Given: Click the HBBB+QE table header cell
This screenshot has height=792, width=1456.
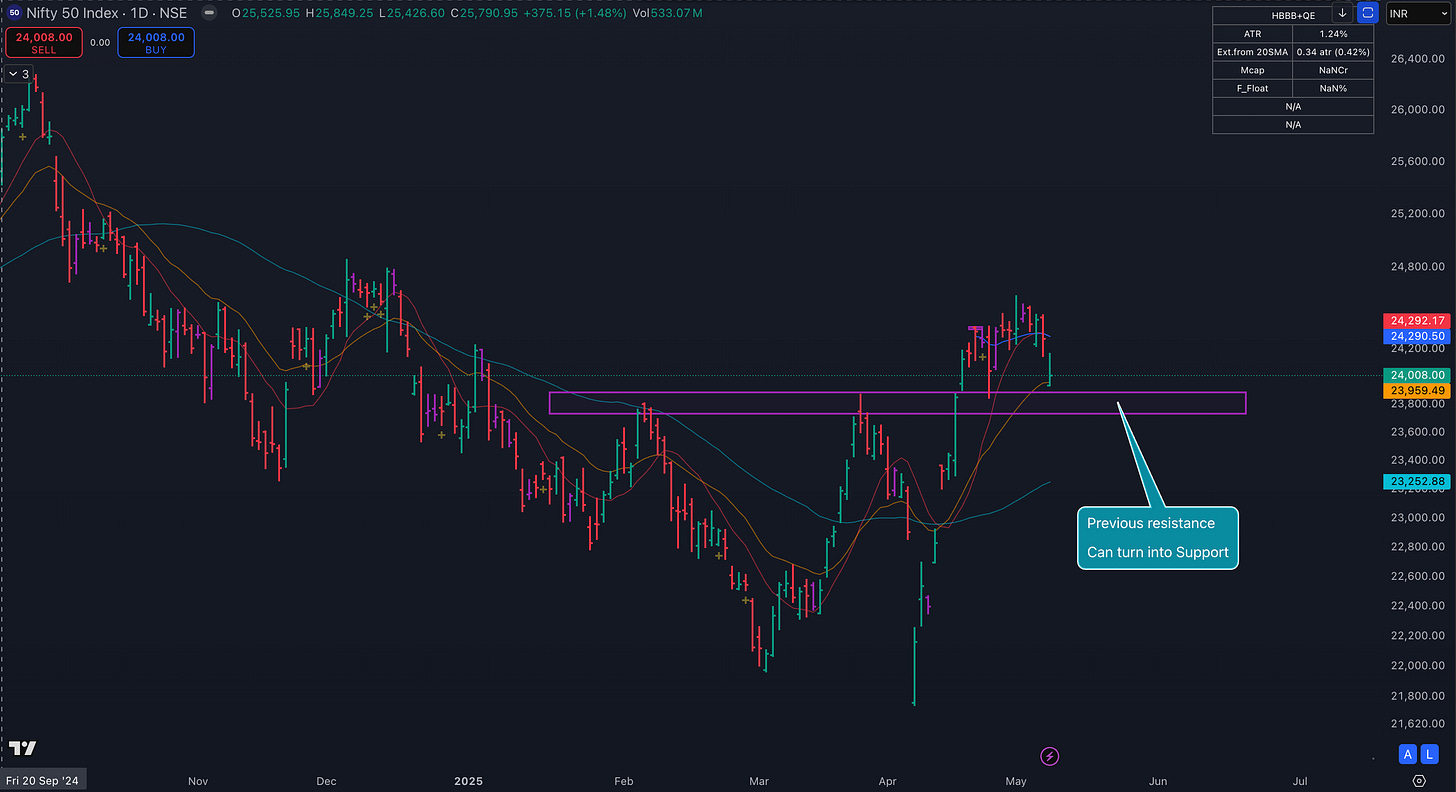Looking at the screenshot, I should pos(1293,15).
